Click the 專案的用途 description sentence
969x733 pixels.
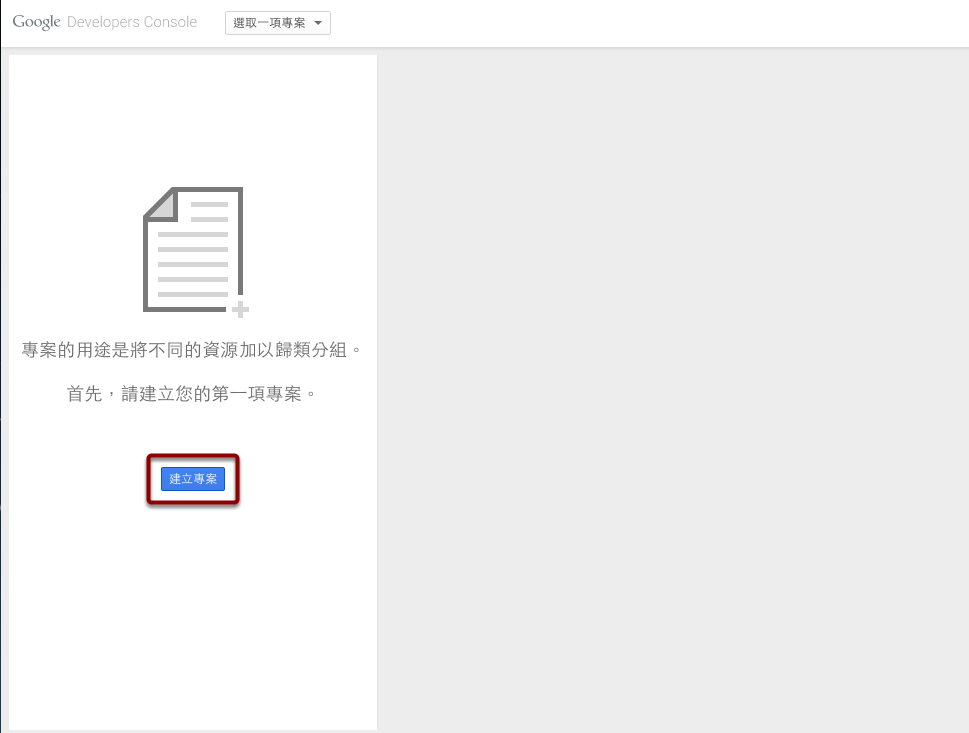pos(192,350)
